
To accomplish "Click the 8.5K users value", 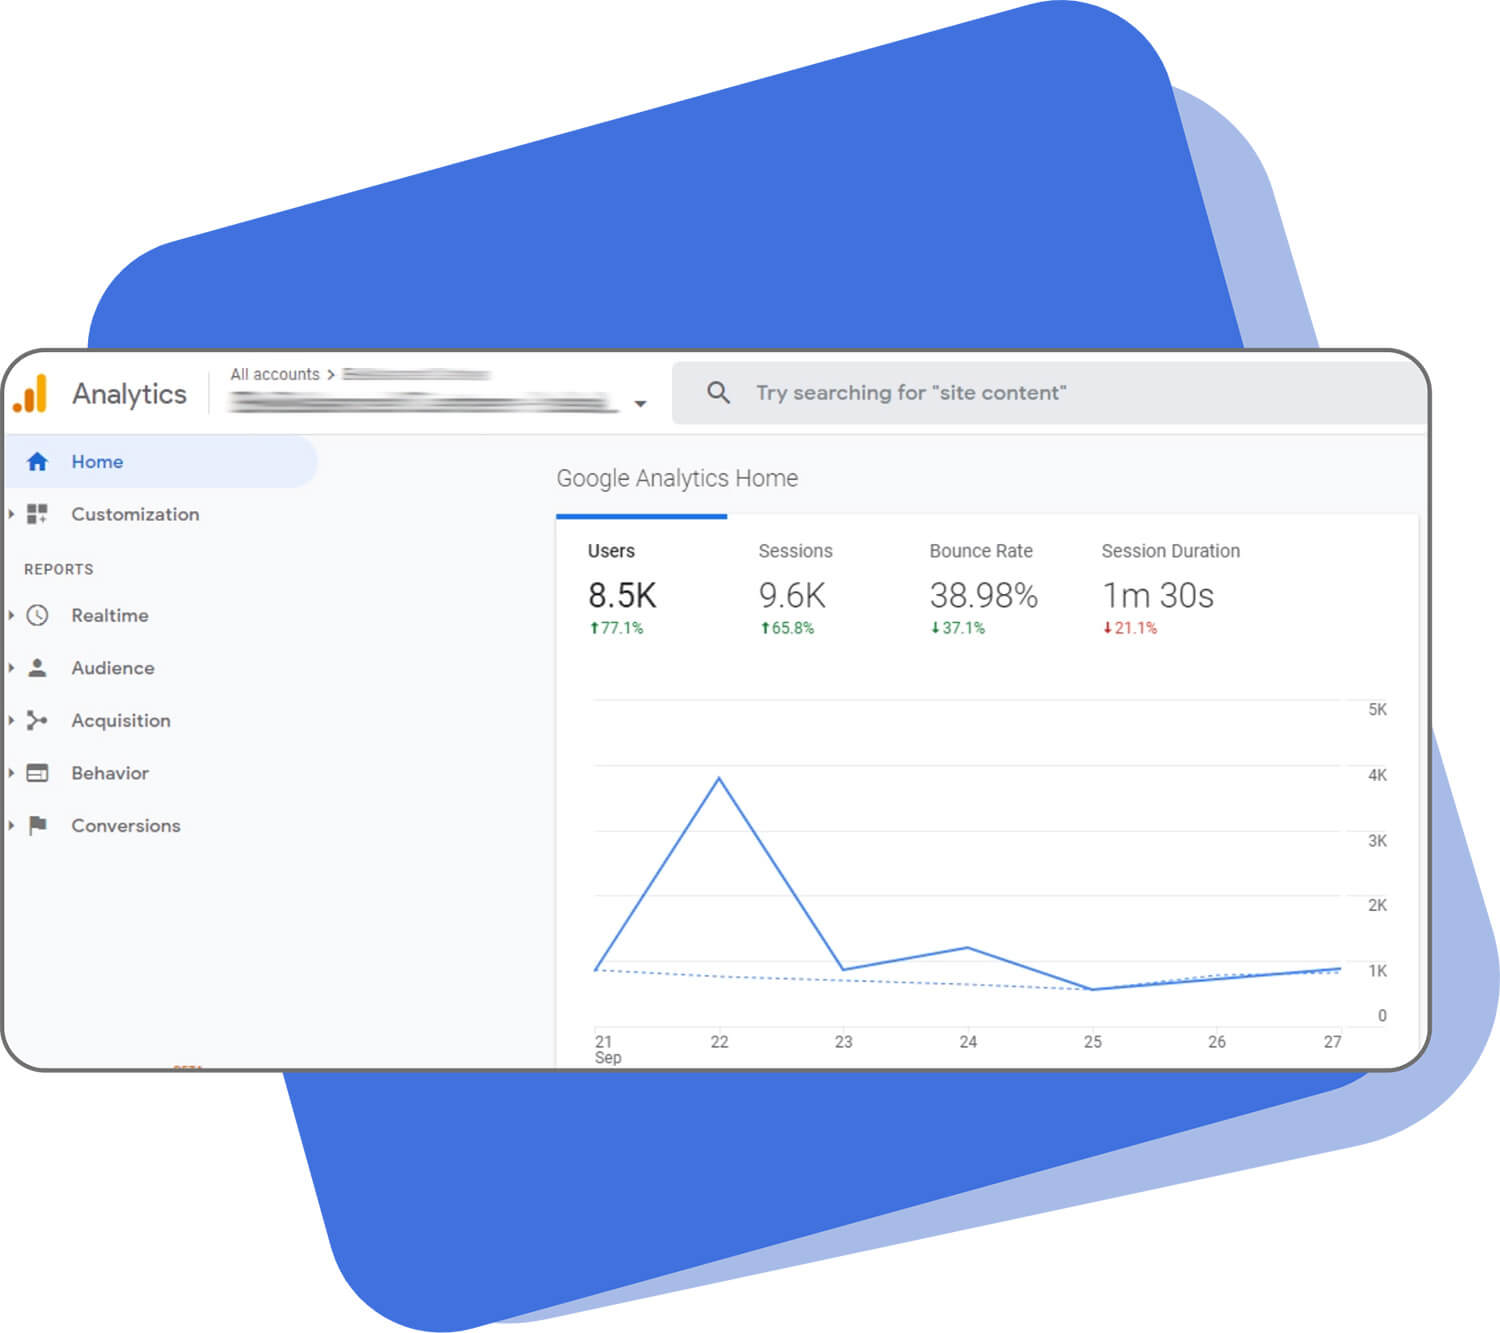I will [x=622, y=596].
